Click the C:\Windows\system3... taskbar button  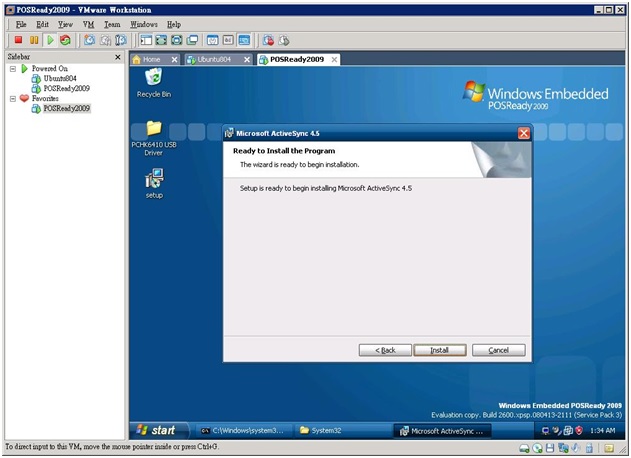pyautogui.click(x=243, y=431)
